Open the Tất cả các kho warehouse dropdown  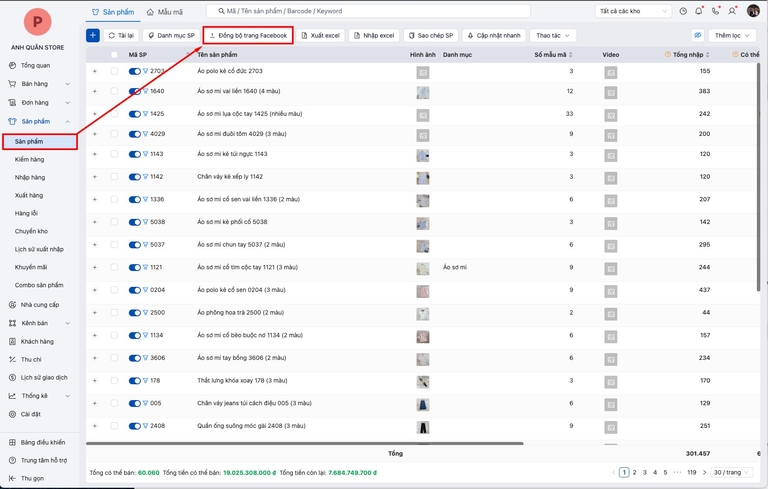(x=632, y=11)
